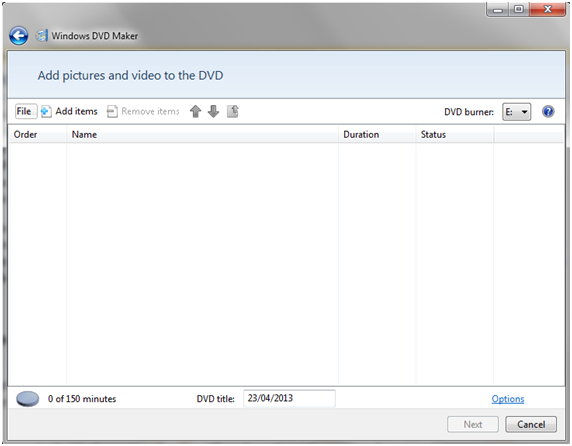Focus the DVD title input field

[289, 398]
